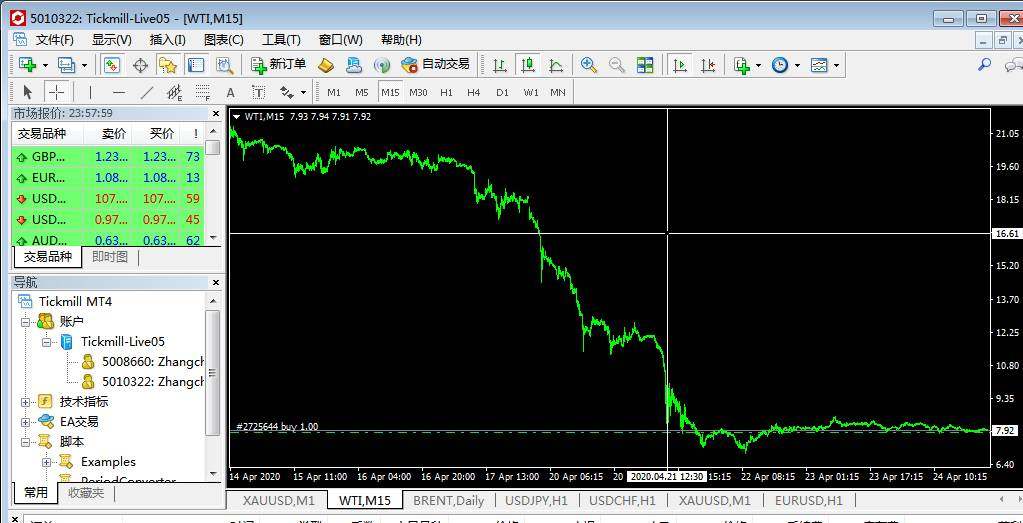Switch to the 收藏夹 tab
The width and height of the screenshot is (1023, 523).
(86, 493)
